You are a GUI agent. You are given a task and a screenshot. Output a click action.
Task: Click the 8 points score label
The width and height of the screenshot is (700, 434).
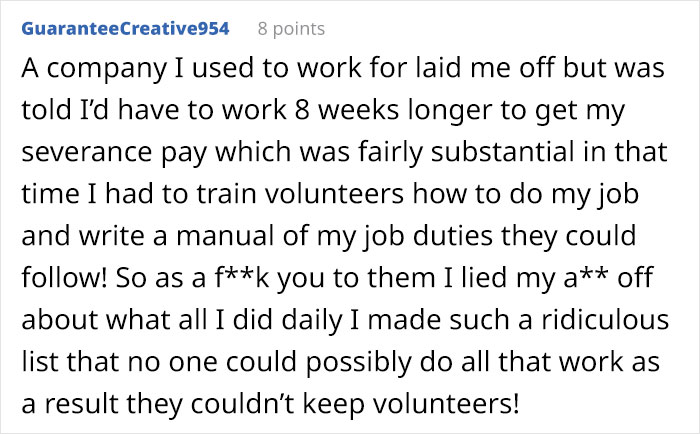click(291, 28)
